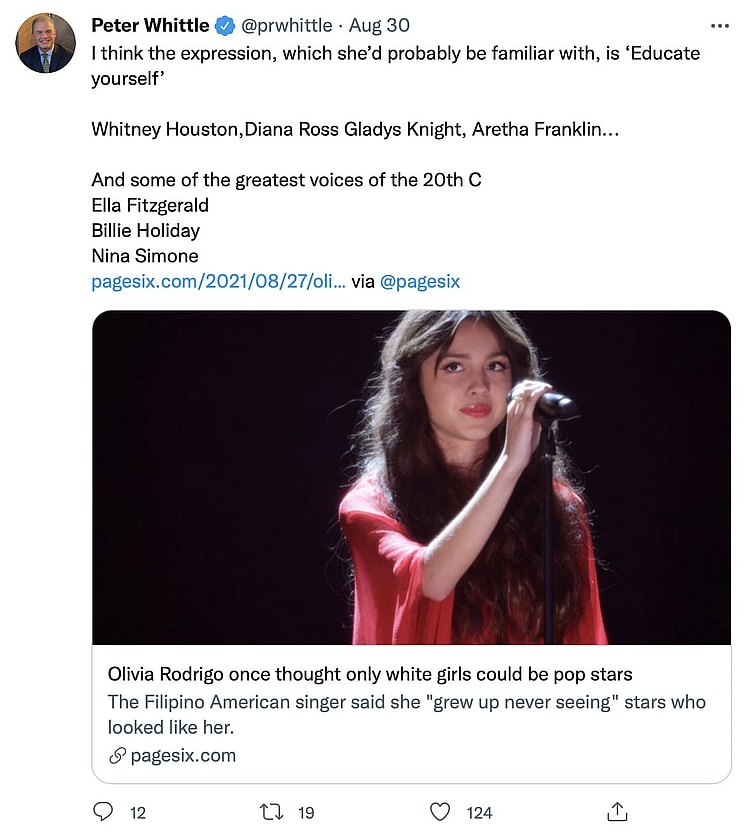Image resolution: width=750 pixels, height=837 pixels.
Task: Click the like count of 124
Action: [480, 813]
